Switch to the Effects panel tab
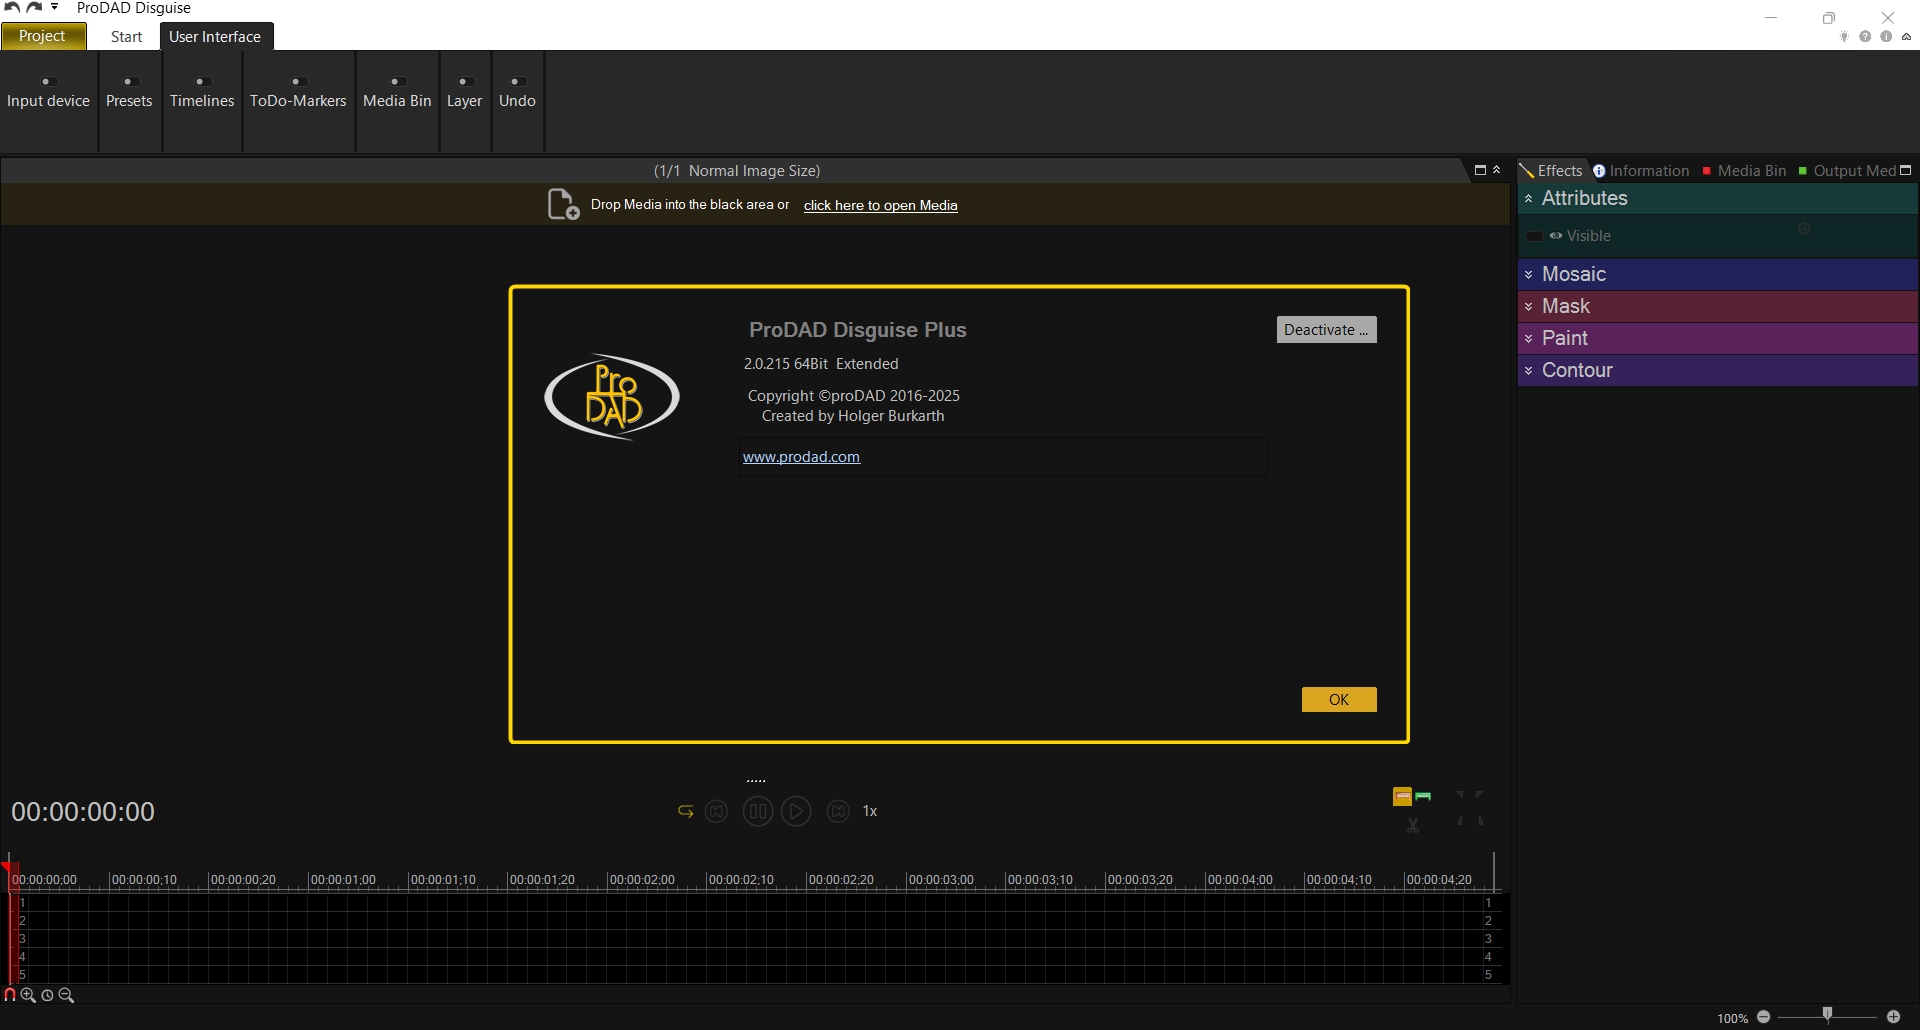1920x1030 pixels. click(1552, 170)
